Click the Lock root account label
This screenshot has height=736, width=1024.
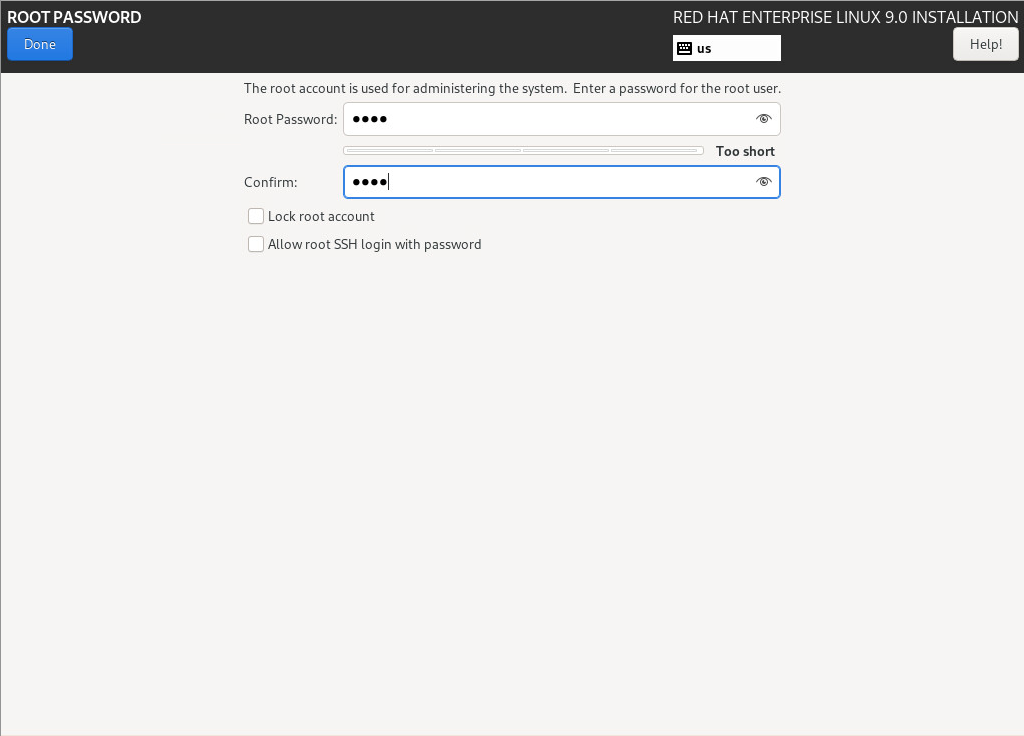[321, 216]
